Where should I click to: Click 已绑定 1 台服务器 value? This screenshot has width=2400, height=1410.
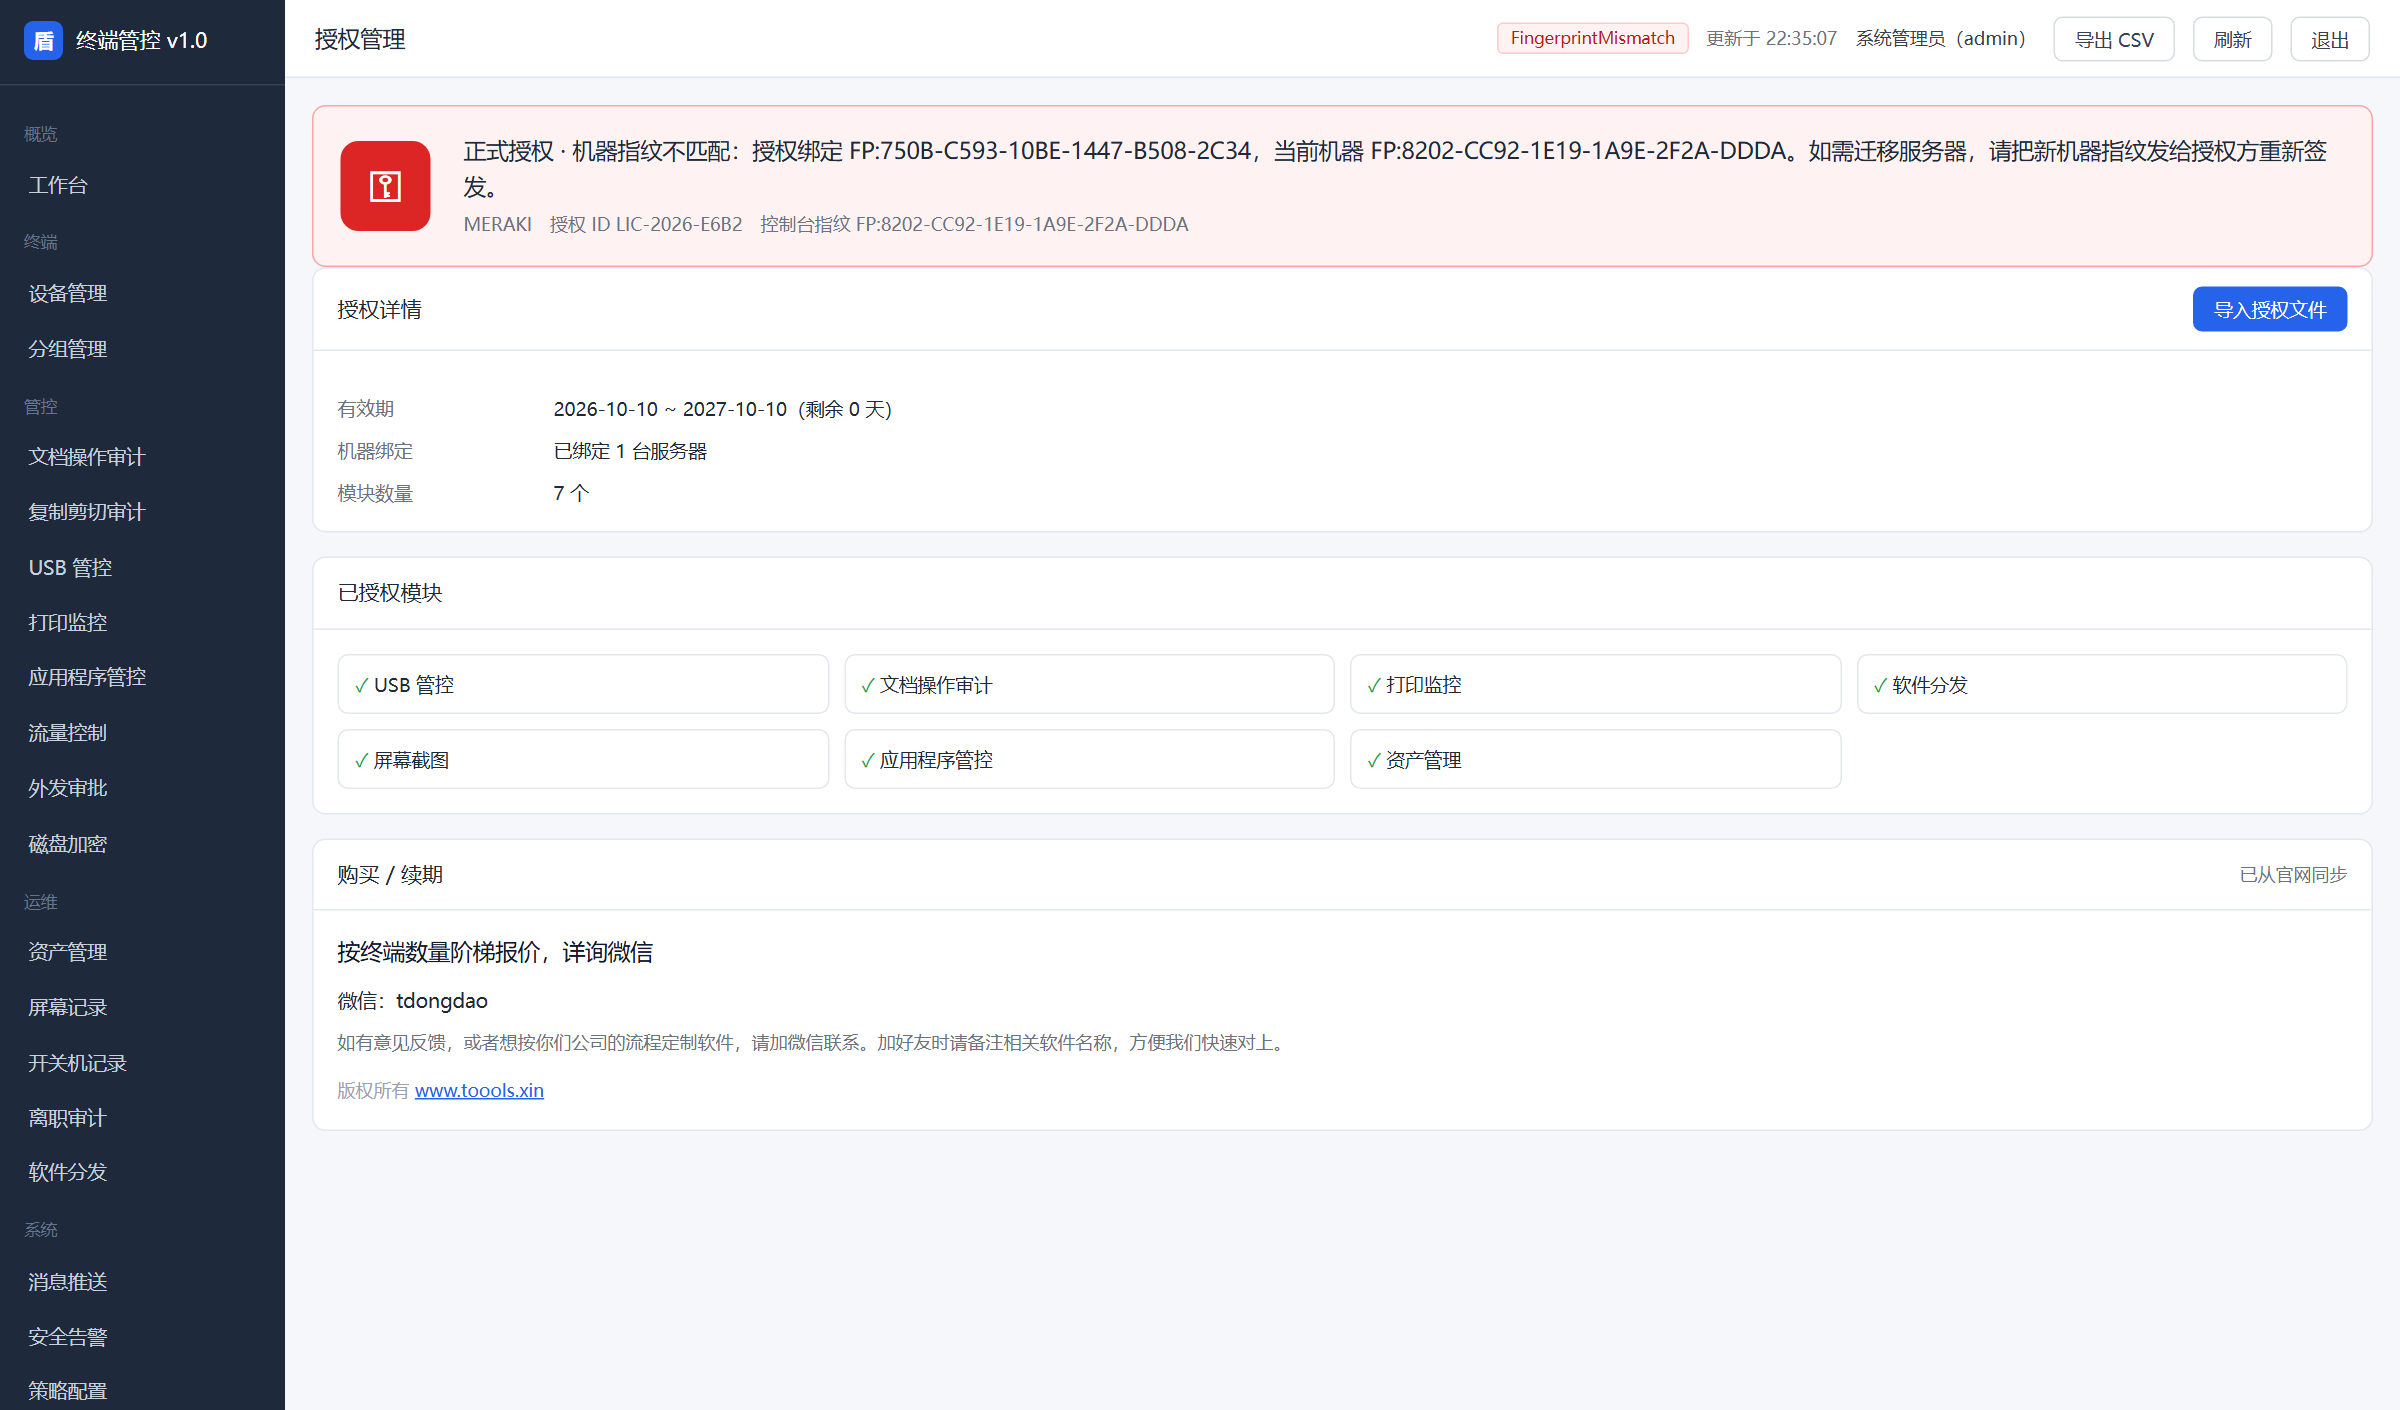point(630,451)
